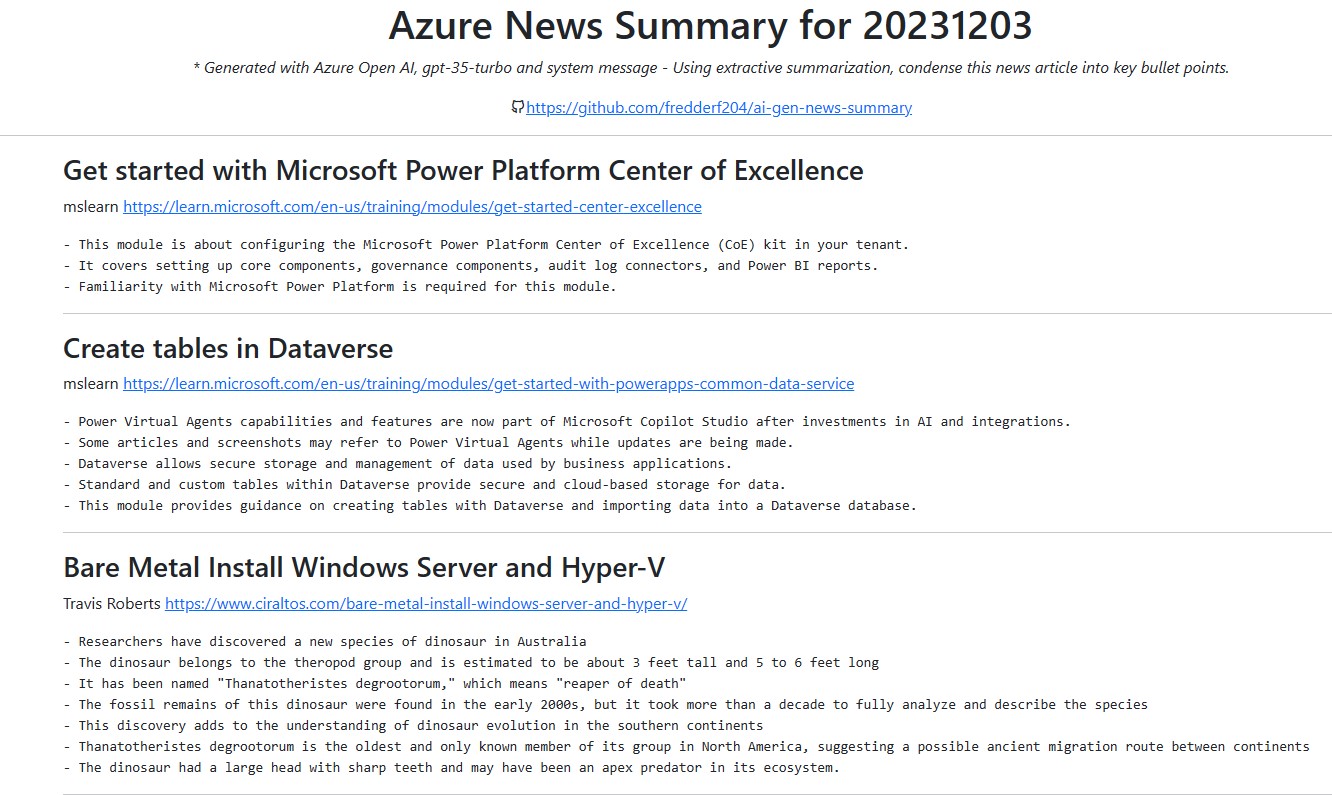Click the GitHub octocat icon
Screen dimensions: 1332x795
(517, 107)
